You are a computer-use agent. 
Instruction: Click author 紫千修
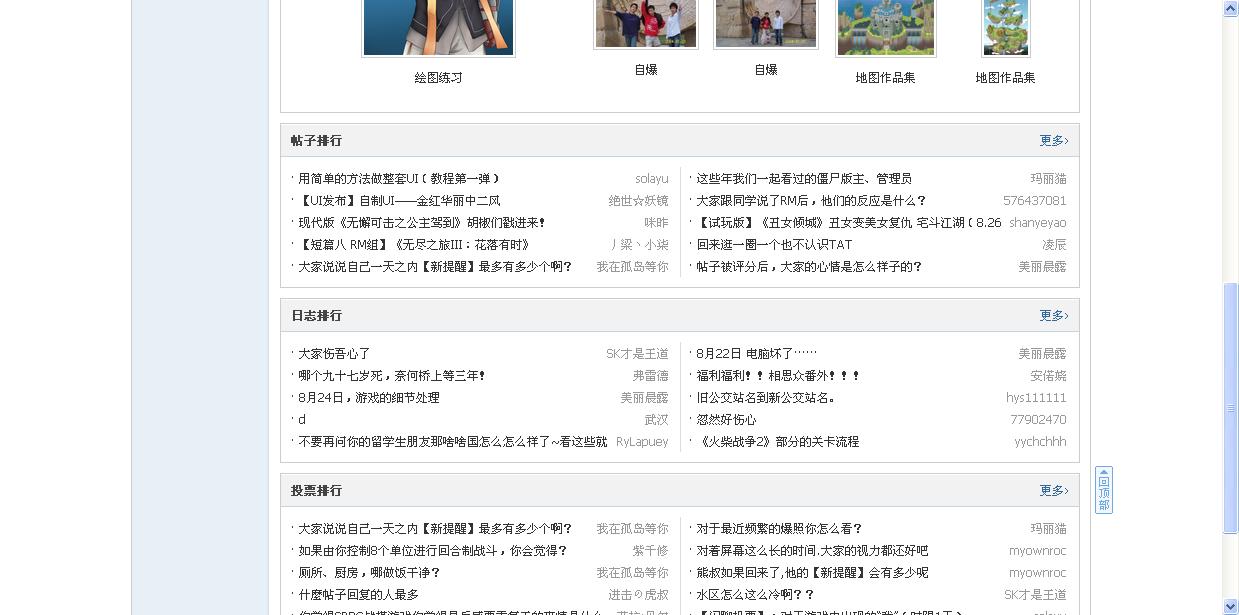point(651,551)
